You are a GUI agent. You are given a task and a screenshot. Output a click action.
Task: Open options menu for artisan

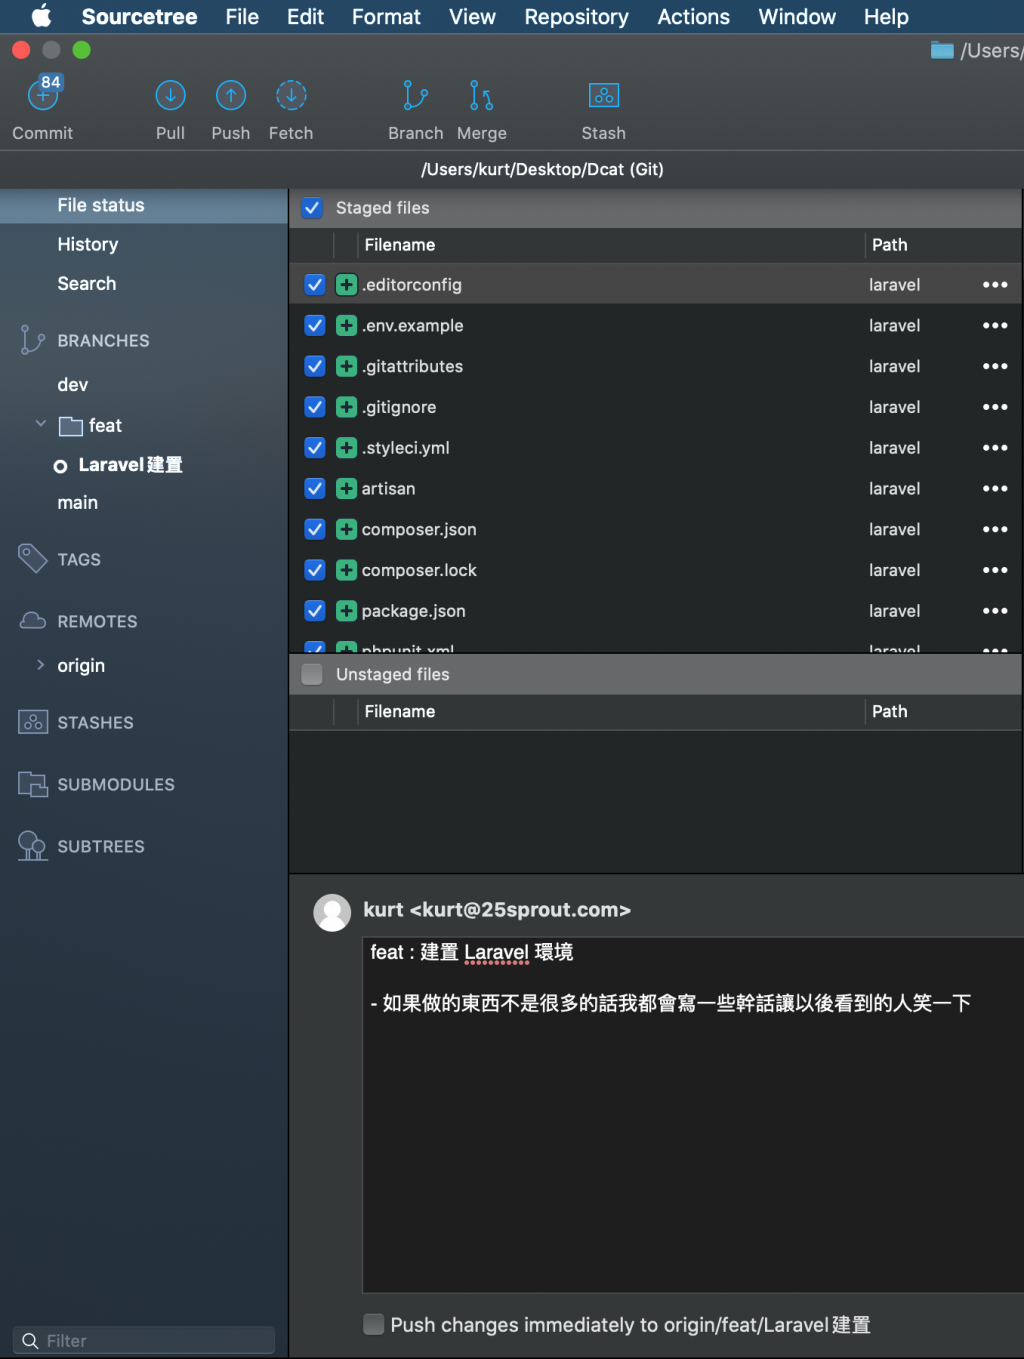pos(995,489)
